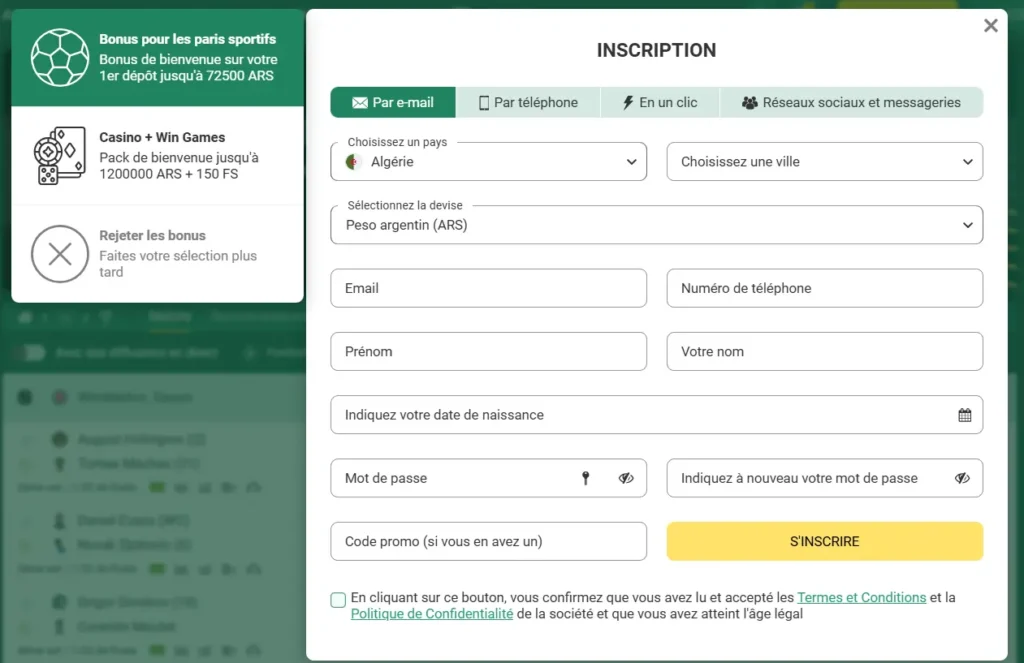The height and width of the screenshot is (663, 1024).
Task: Click the calendar icon in birth date field
Action: [965, 415]
